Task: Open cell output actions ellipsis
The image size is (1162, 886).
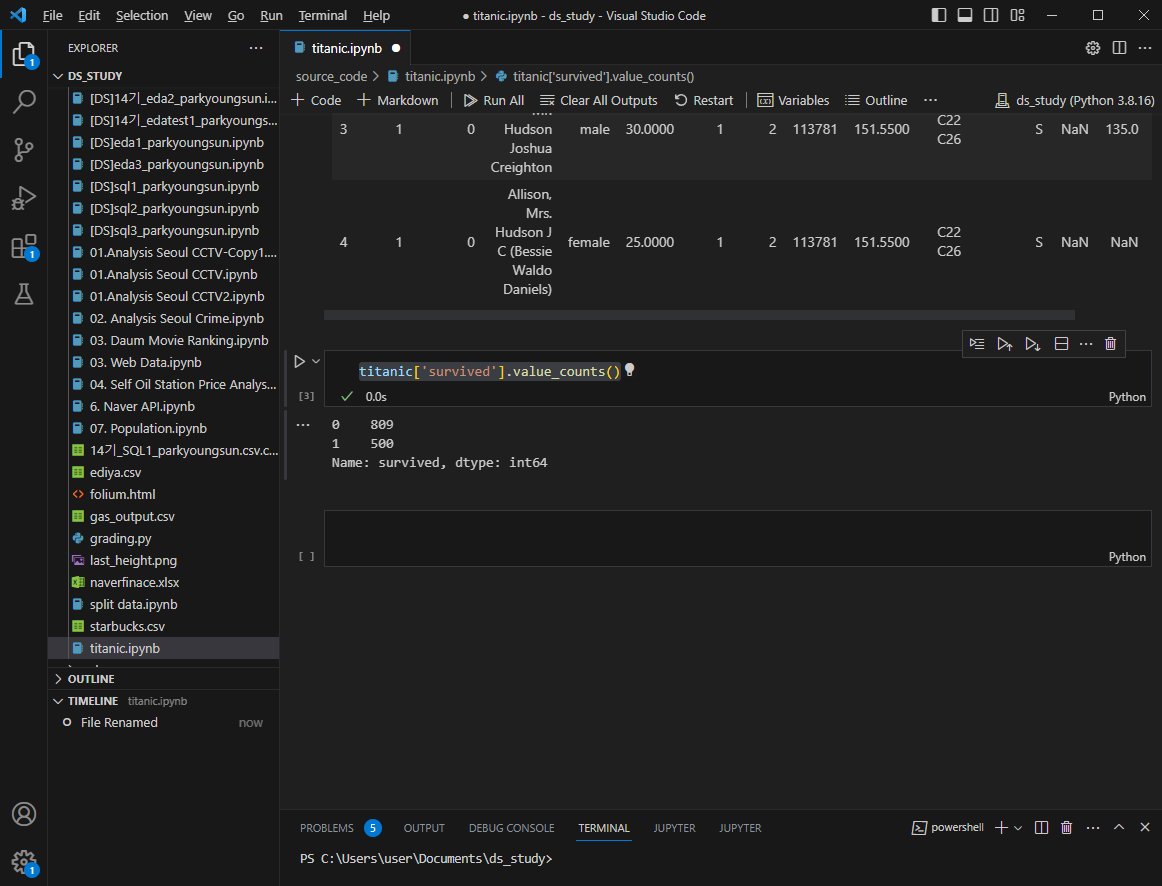Action: pyautogui.click(x=303, y=425)
